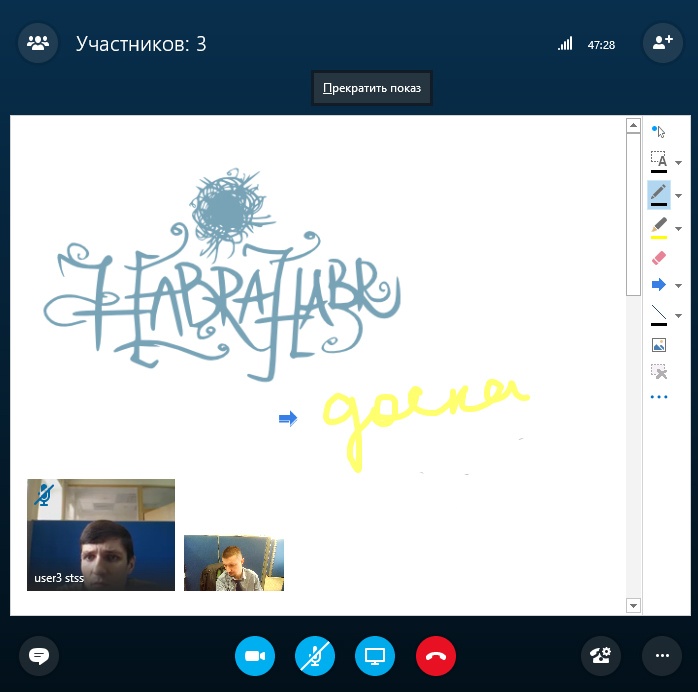Viewport: 698px width, 692px height.
Task: Check the signal strength indicator
Action: [565, 44]
